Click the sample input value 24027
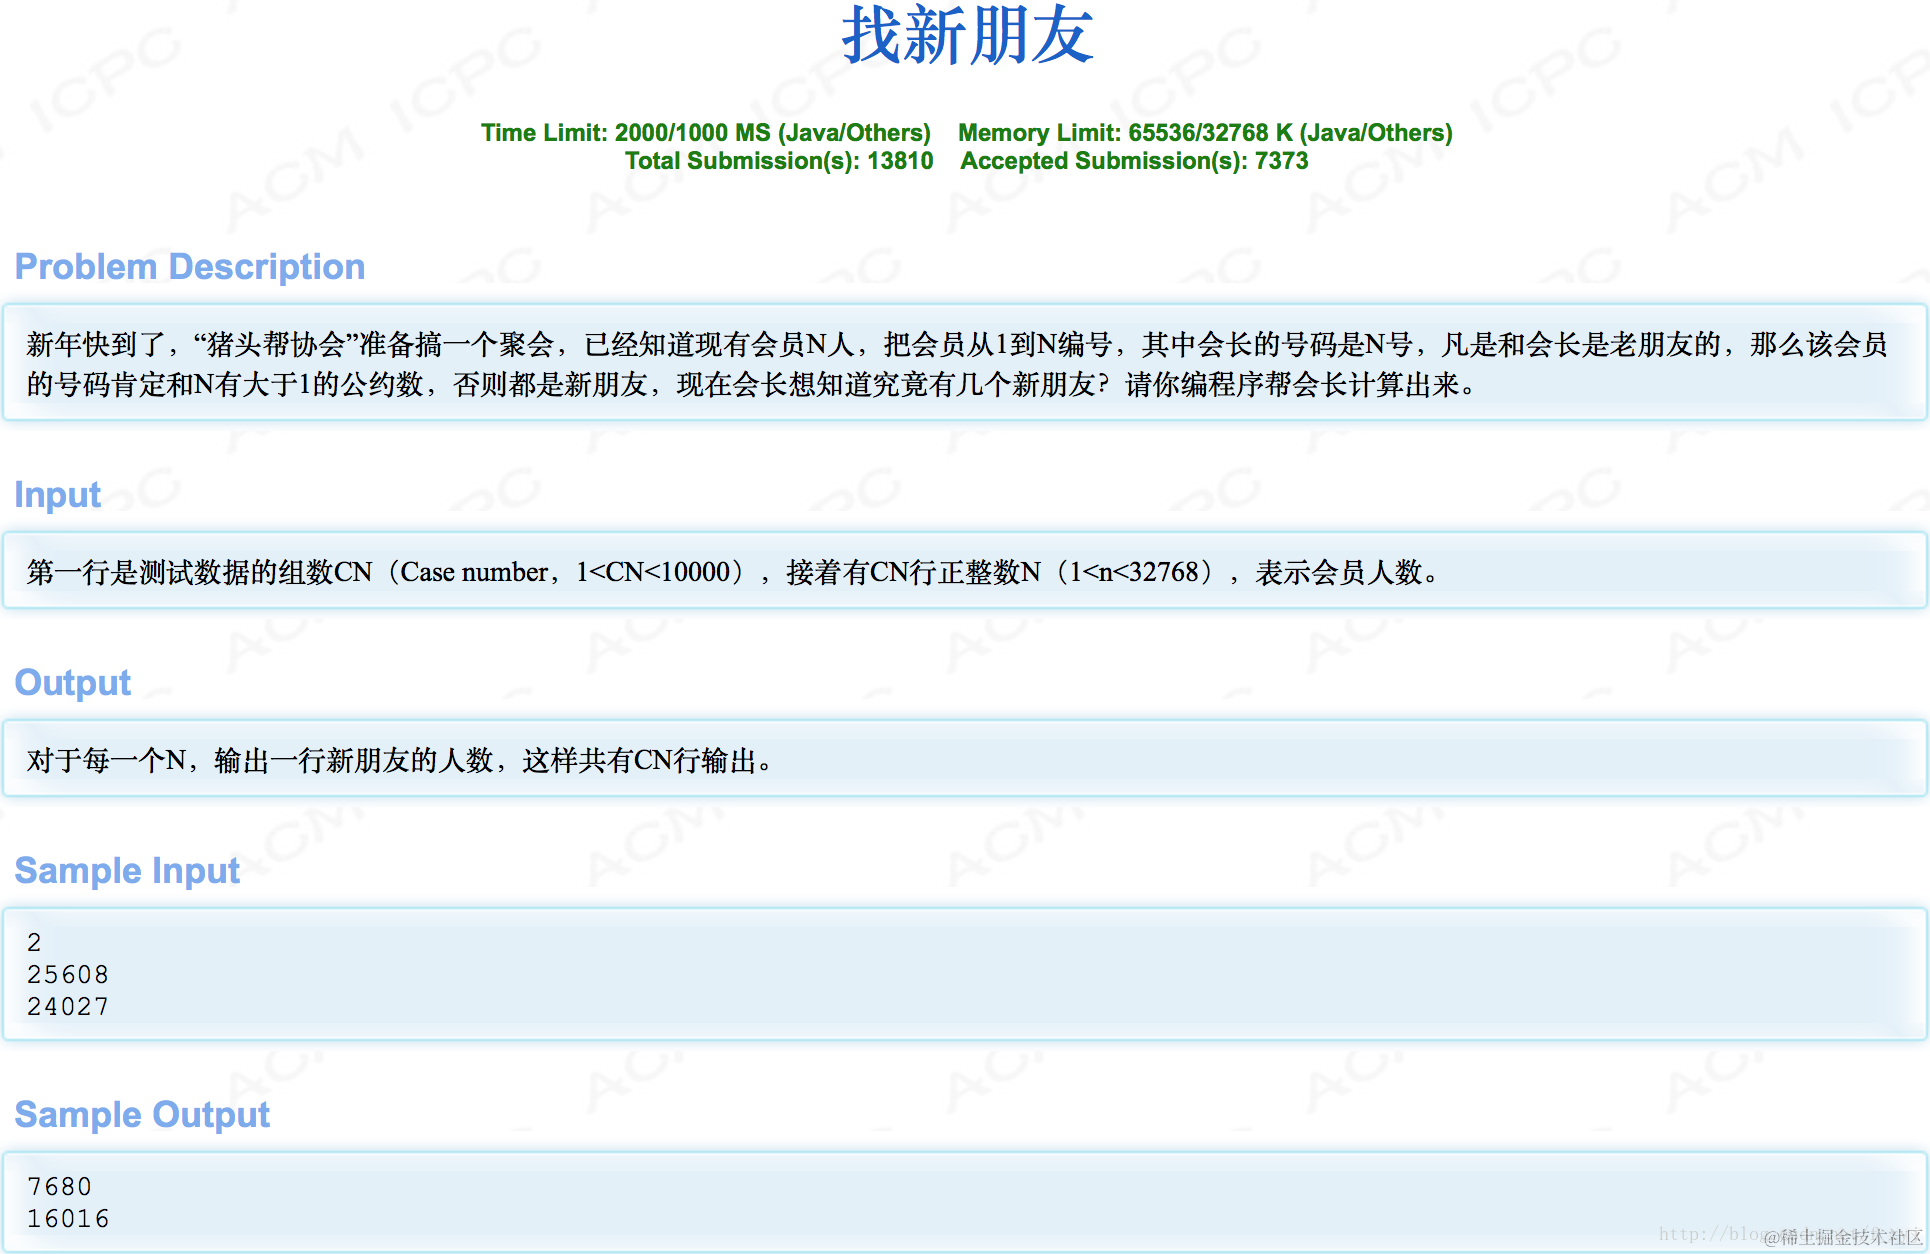The image size is (1930, 1254). (x=68, y=1007)
